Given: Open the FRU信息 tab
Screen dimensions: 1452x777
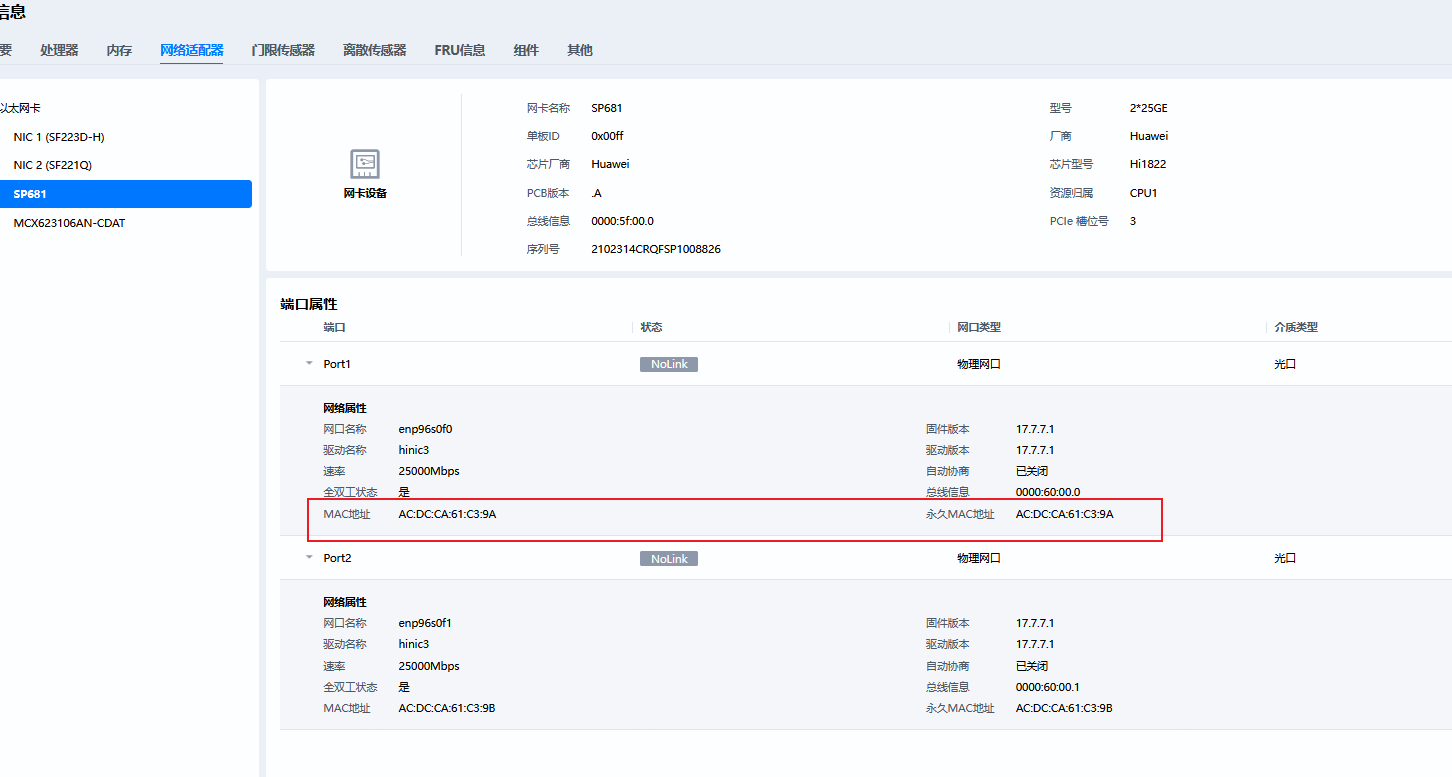Looking at the screenshot, I should pos(460,50).
